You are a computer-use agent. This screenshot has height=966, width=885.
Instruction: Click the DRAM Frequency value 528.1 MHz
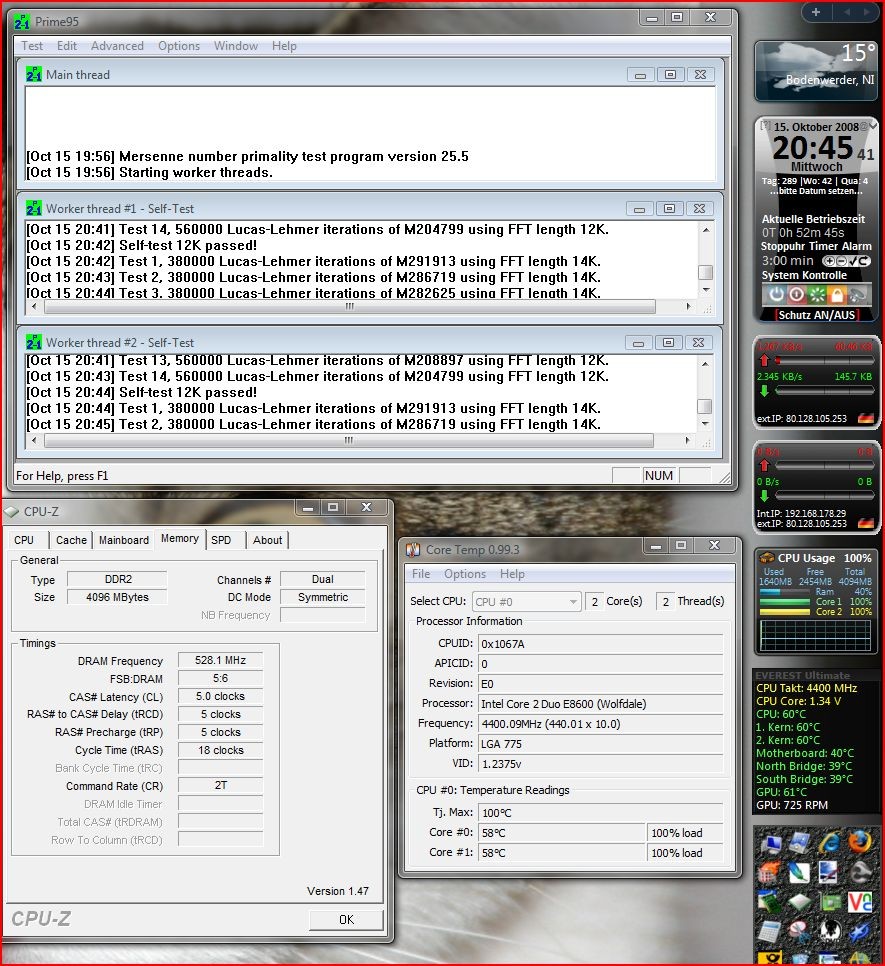[220, 660]
